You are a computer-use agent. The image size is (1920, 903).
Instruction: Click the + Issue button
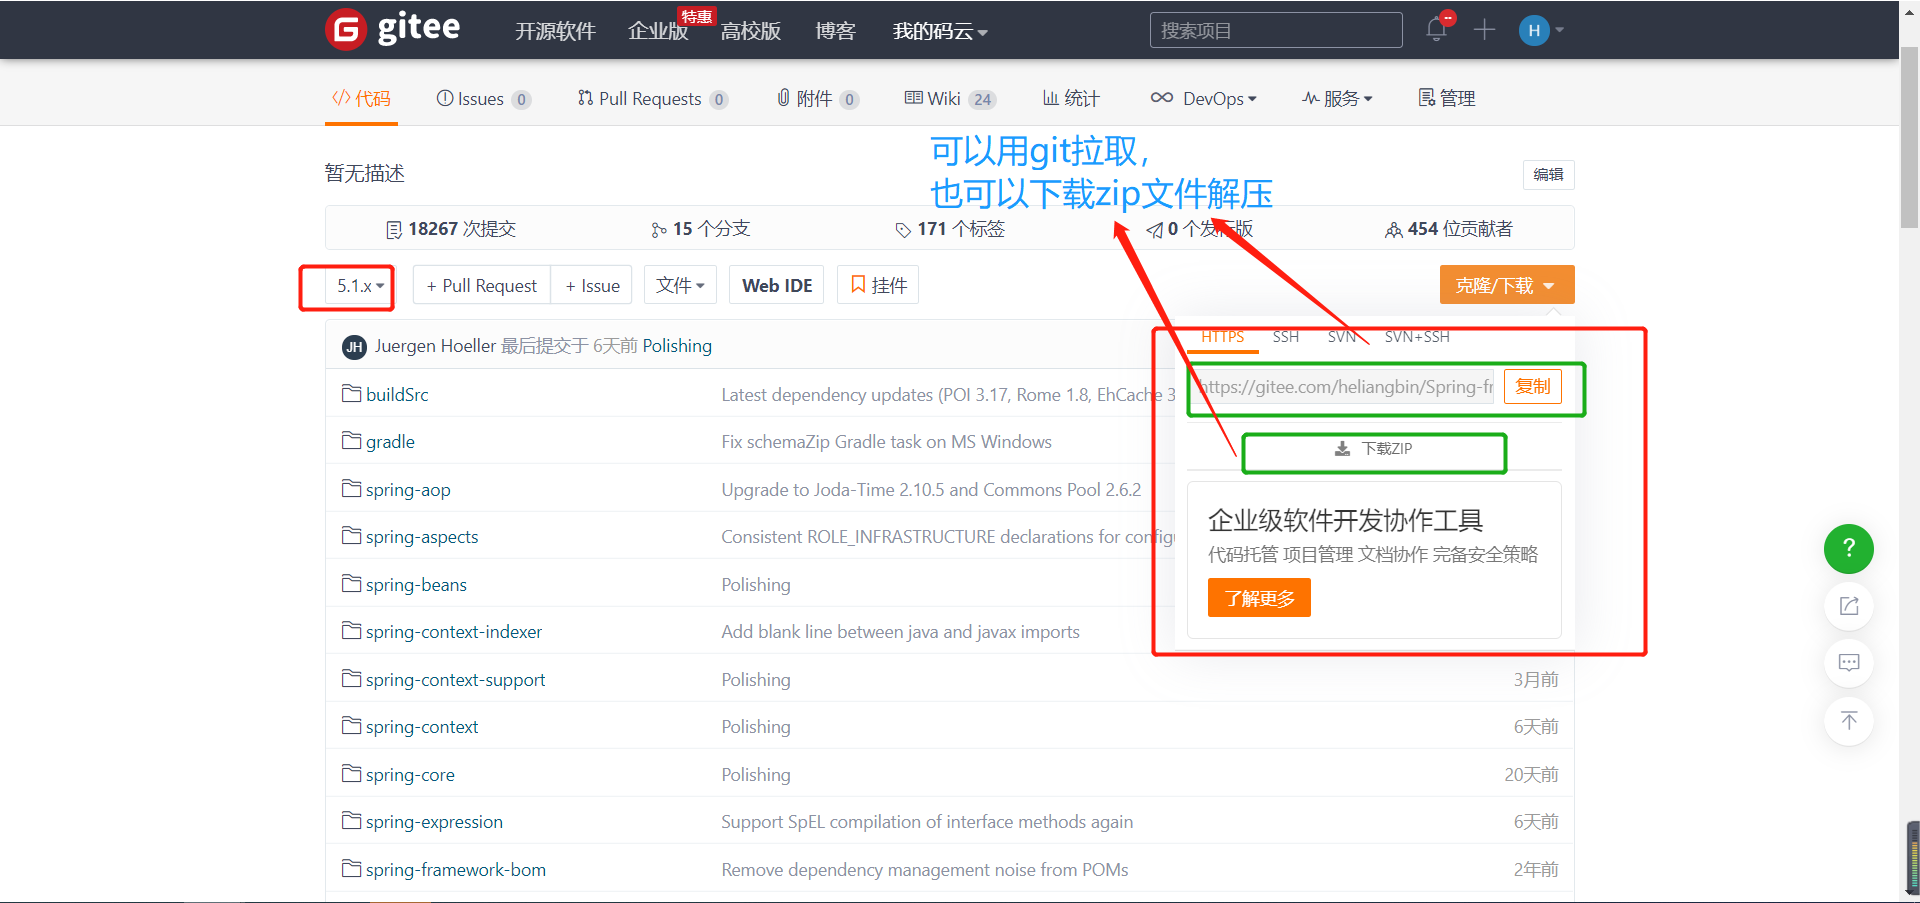point(592,286)
